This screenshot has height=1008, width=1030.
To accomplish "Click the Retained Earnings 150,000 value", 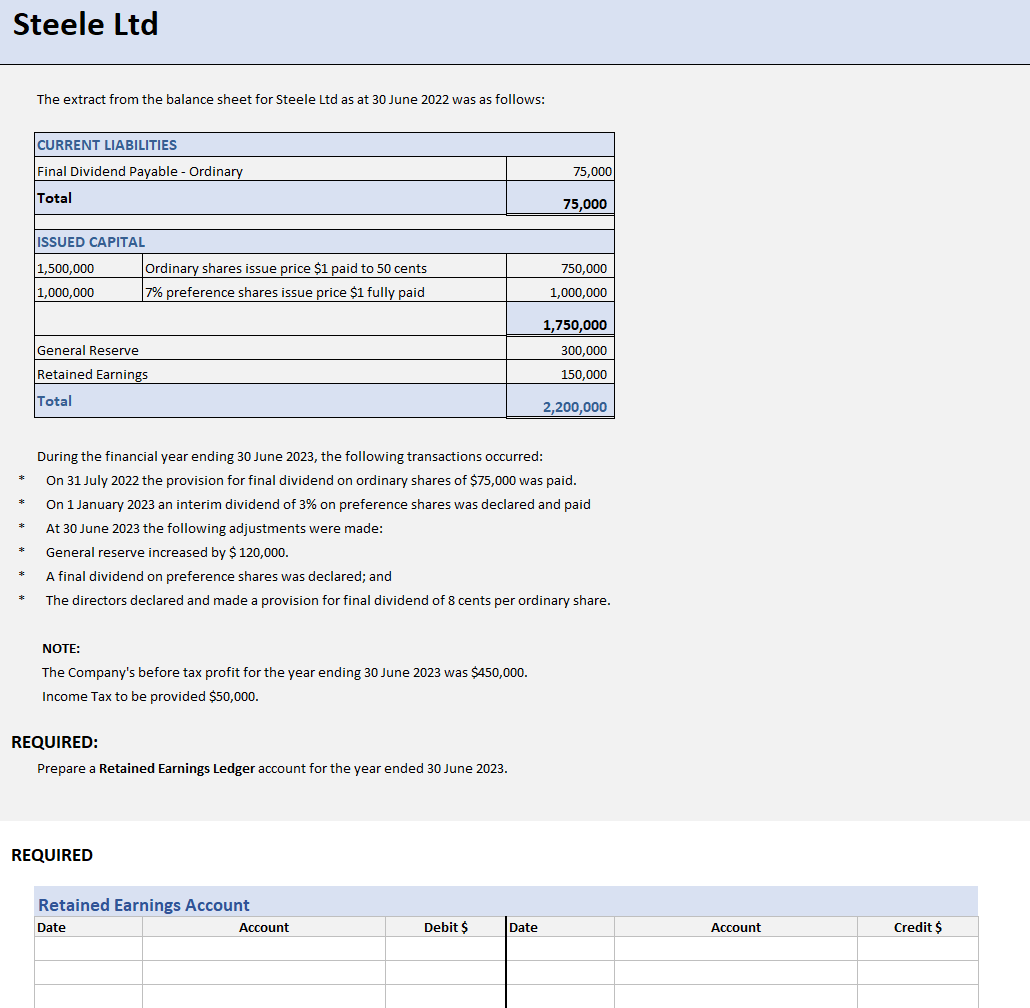I will 589,374.
